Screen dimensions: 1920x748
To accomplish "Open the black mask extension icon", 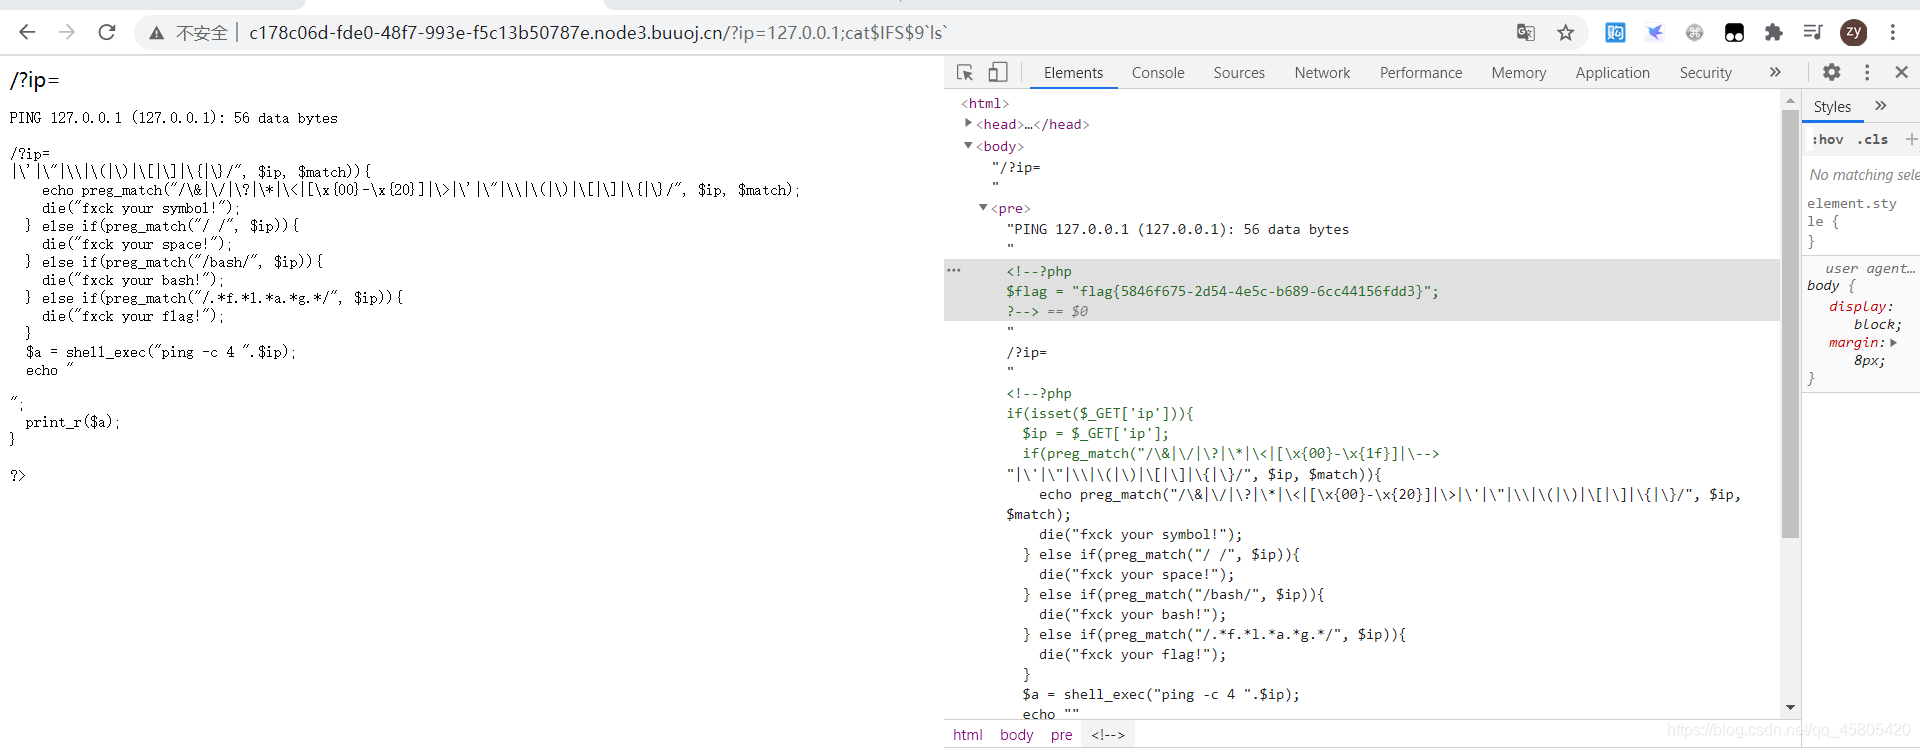I will (x=1734, y=33).
